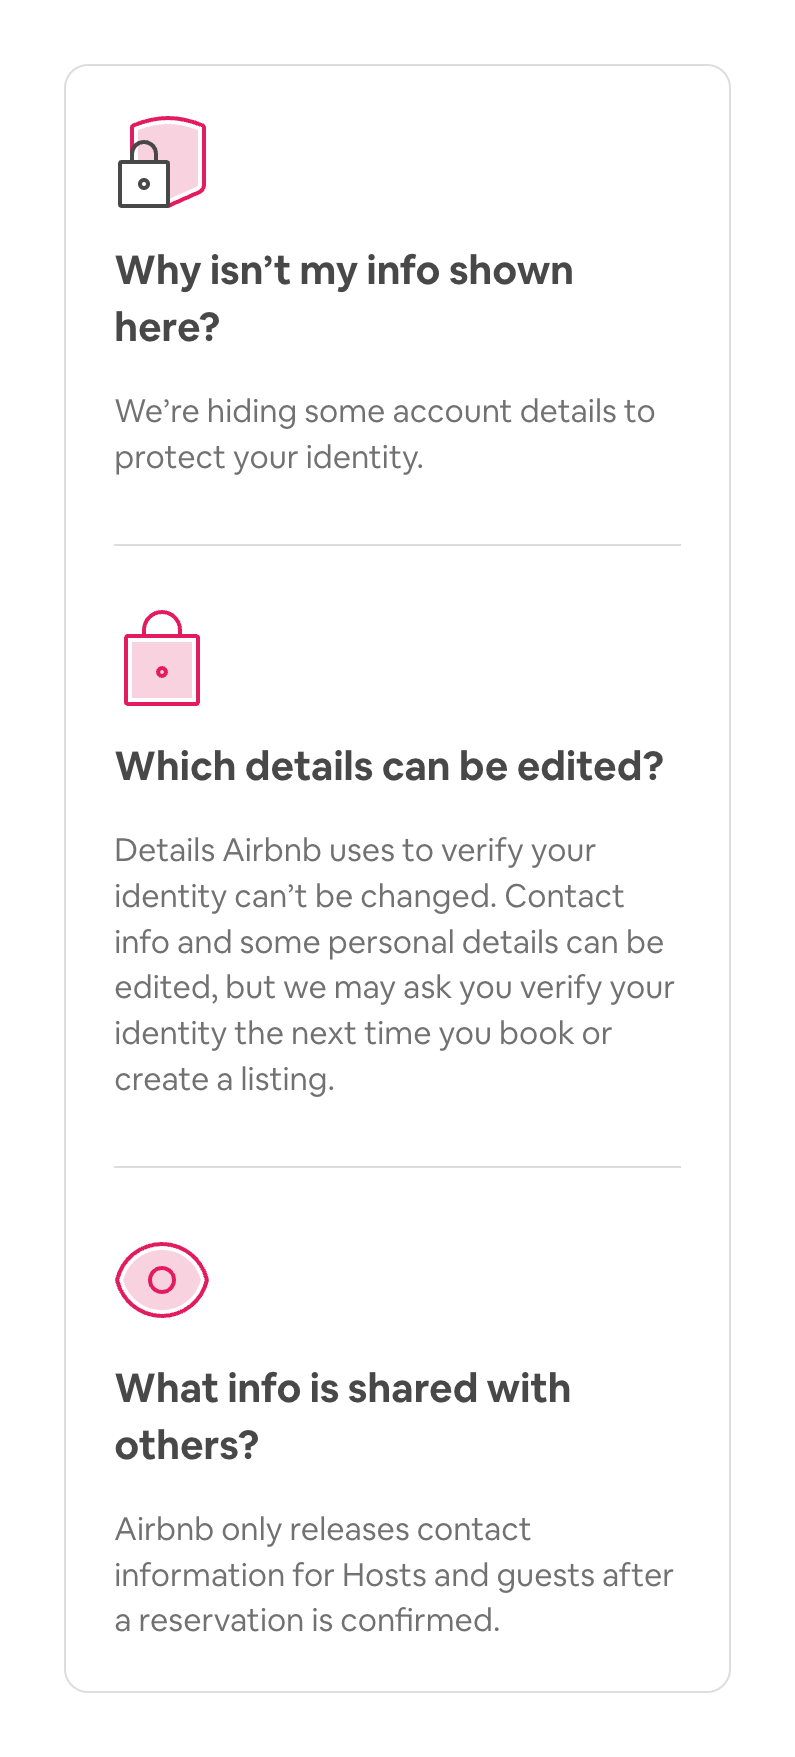Click the phrase 'create a listing'
Image resolution: width=795 pixels, height=1757 pixels.
[224, 1080]
